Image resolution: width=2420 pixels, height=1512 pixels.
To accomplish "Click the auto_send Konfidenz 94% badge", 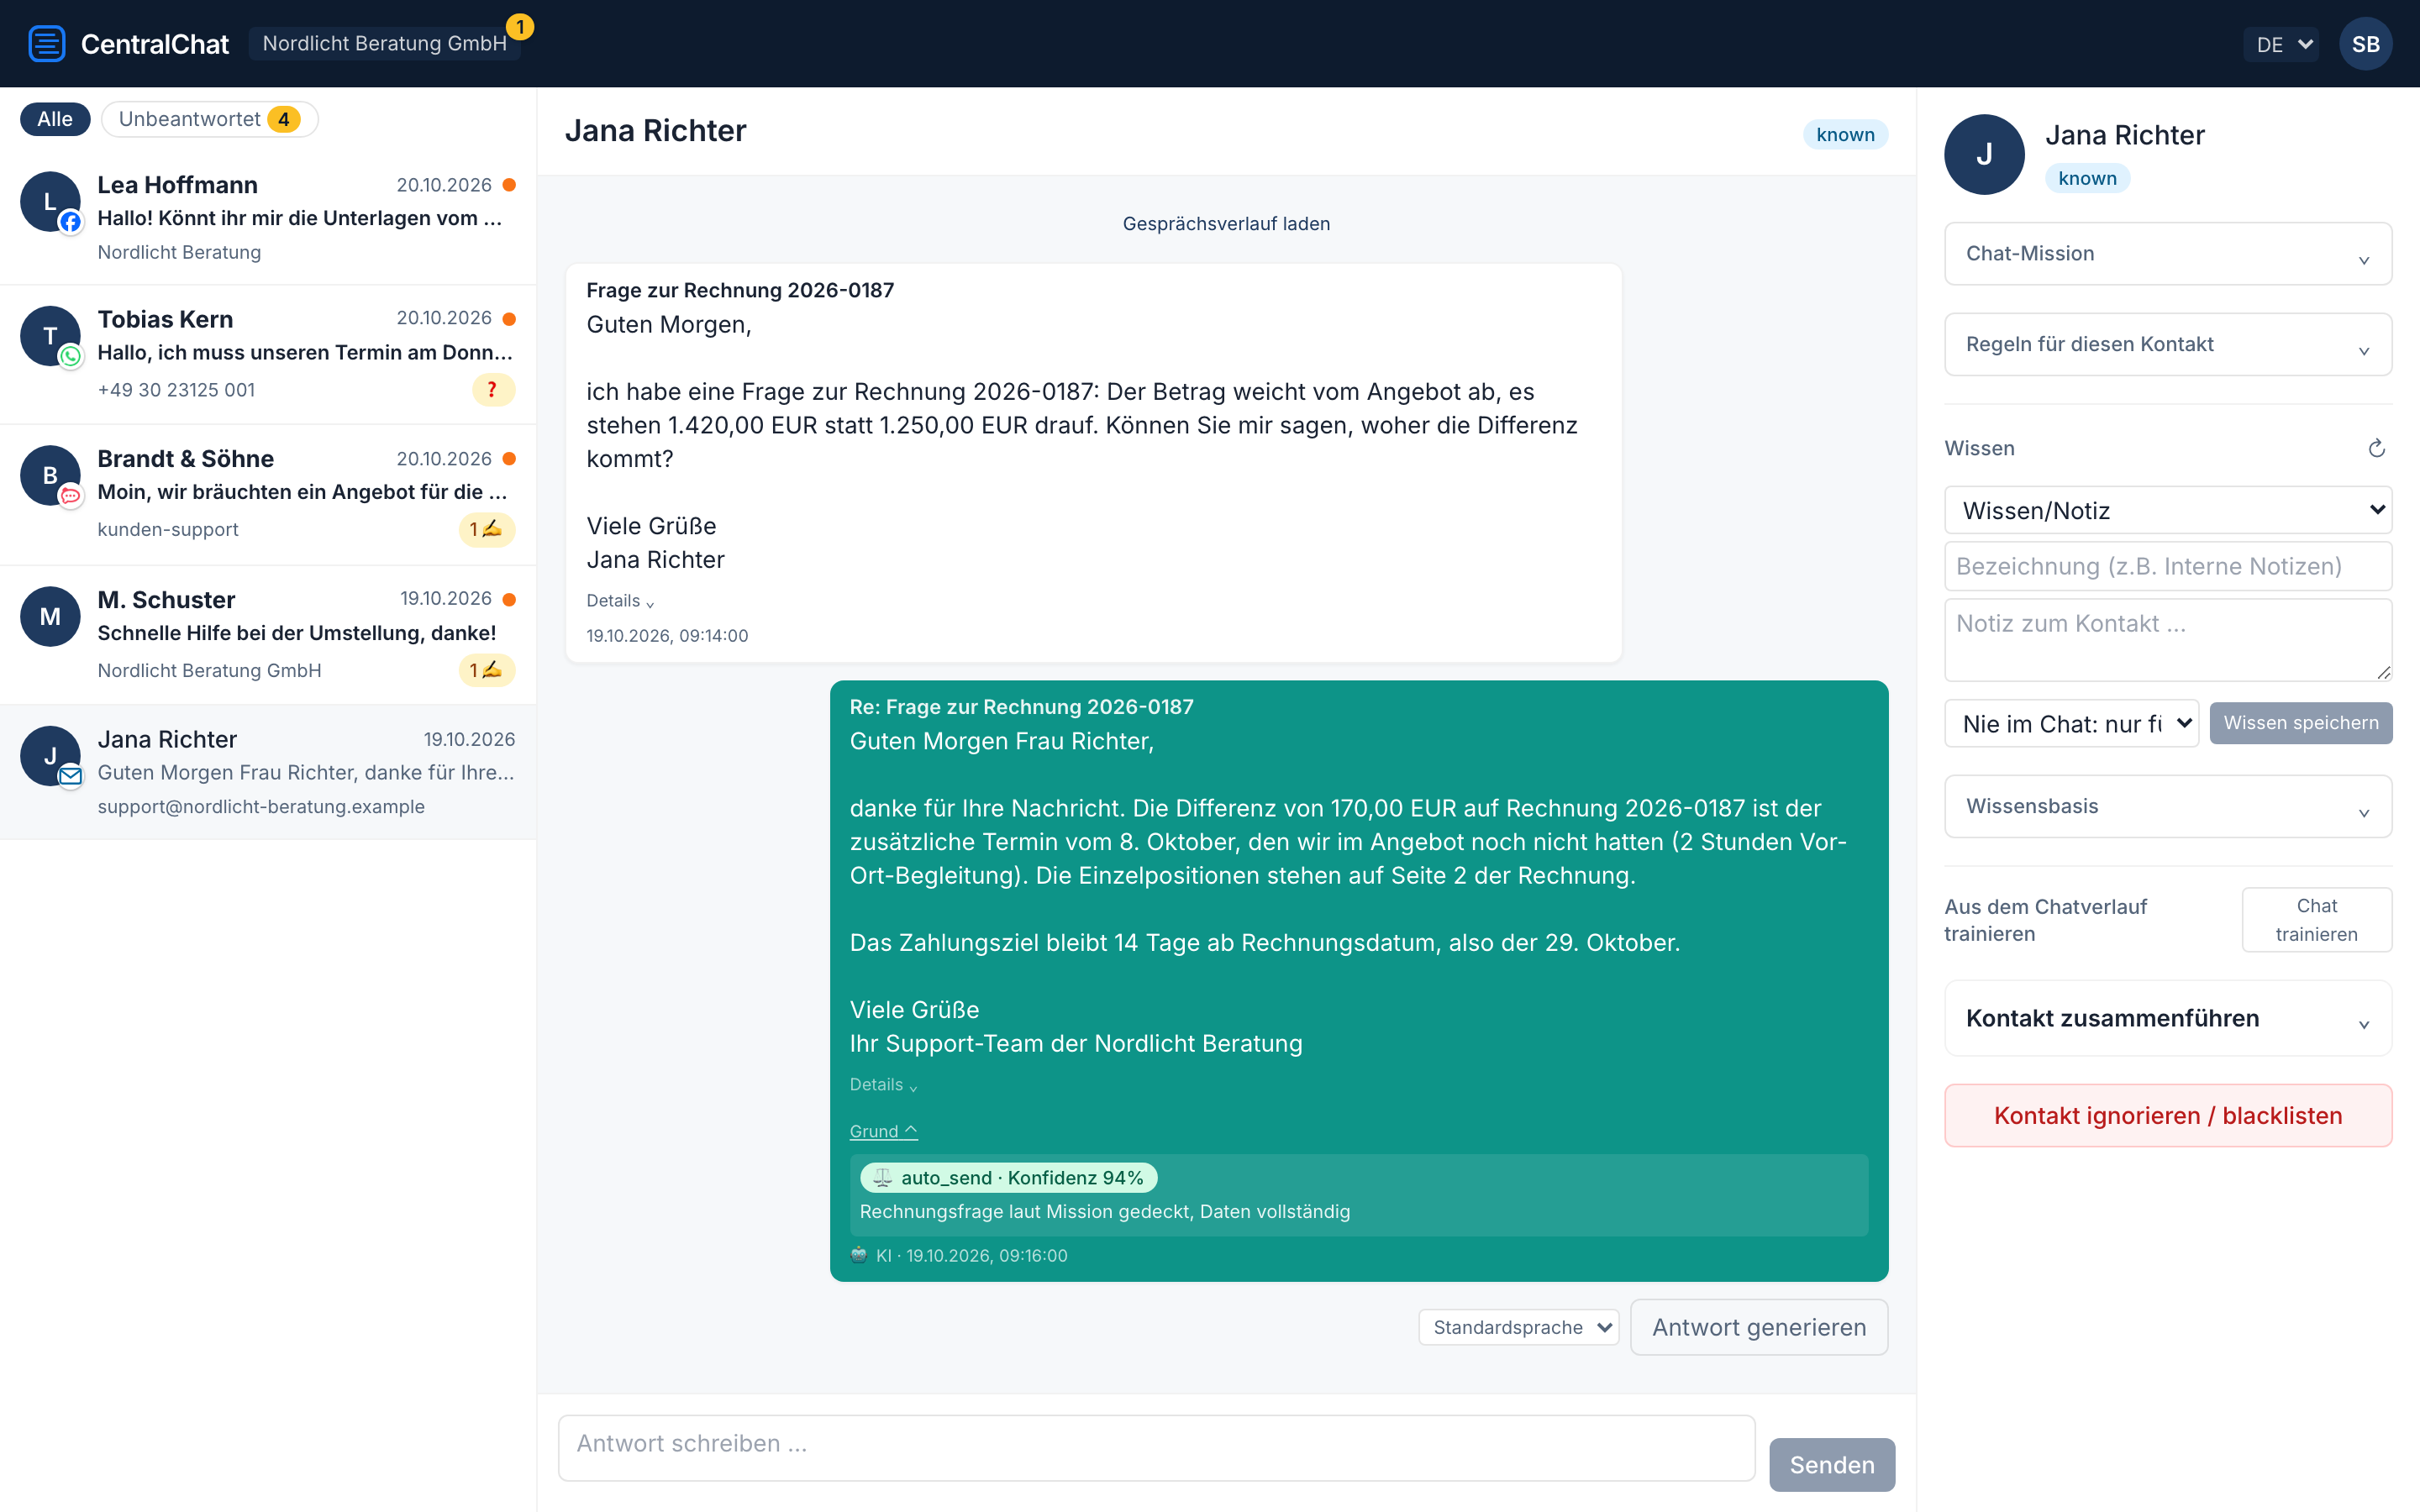I will (1008, 1178).
